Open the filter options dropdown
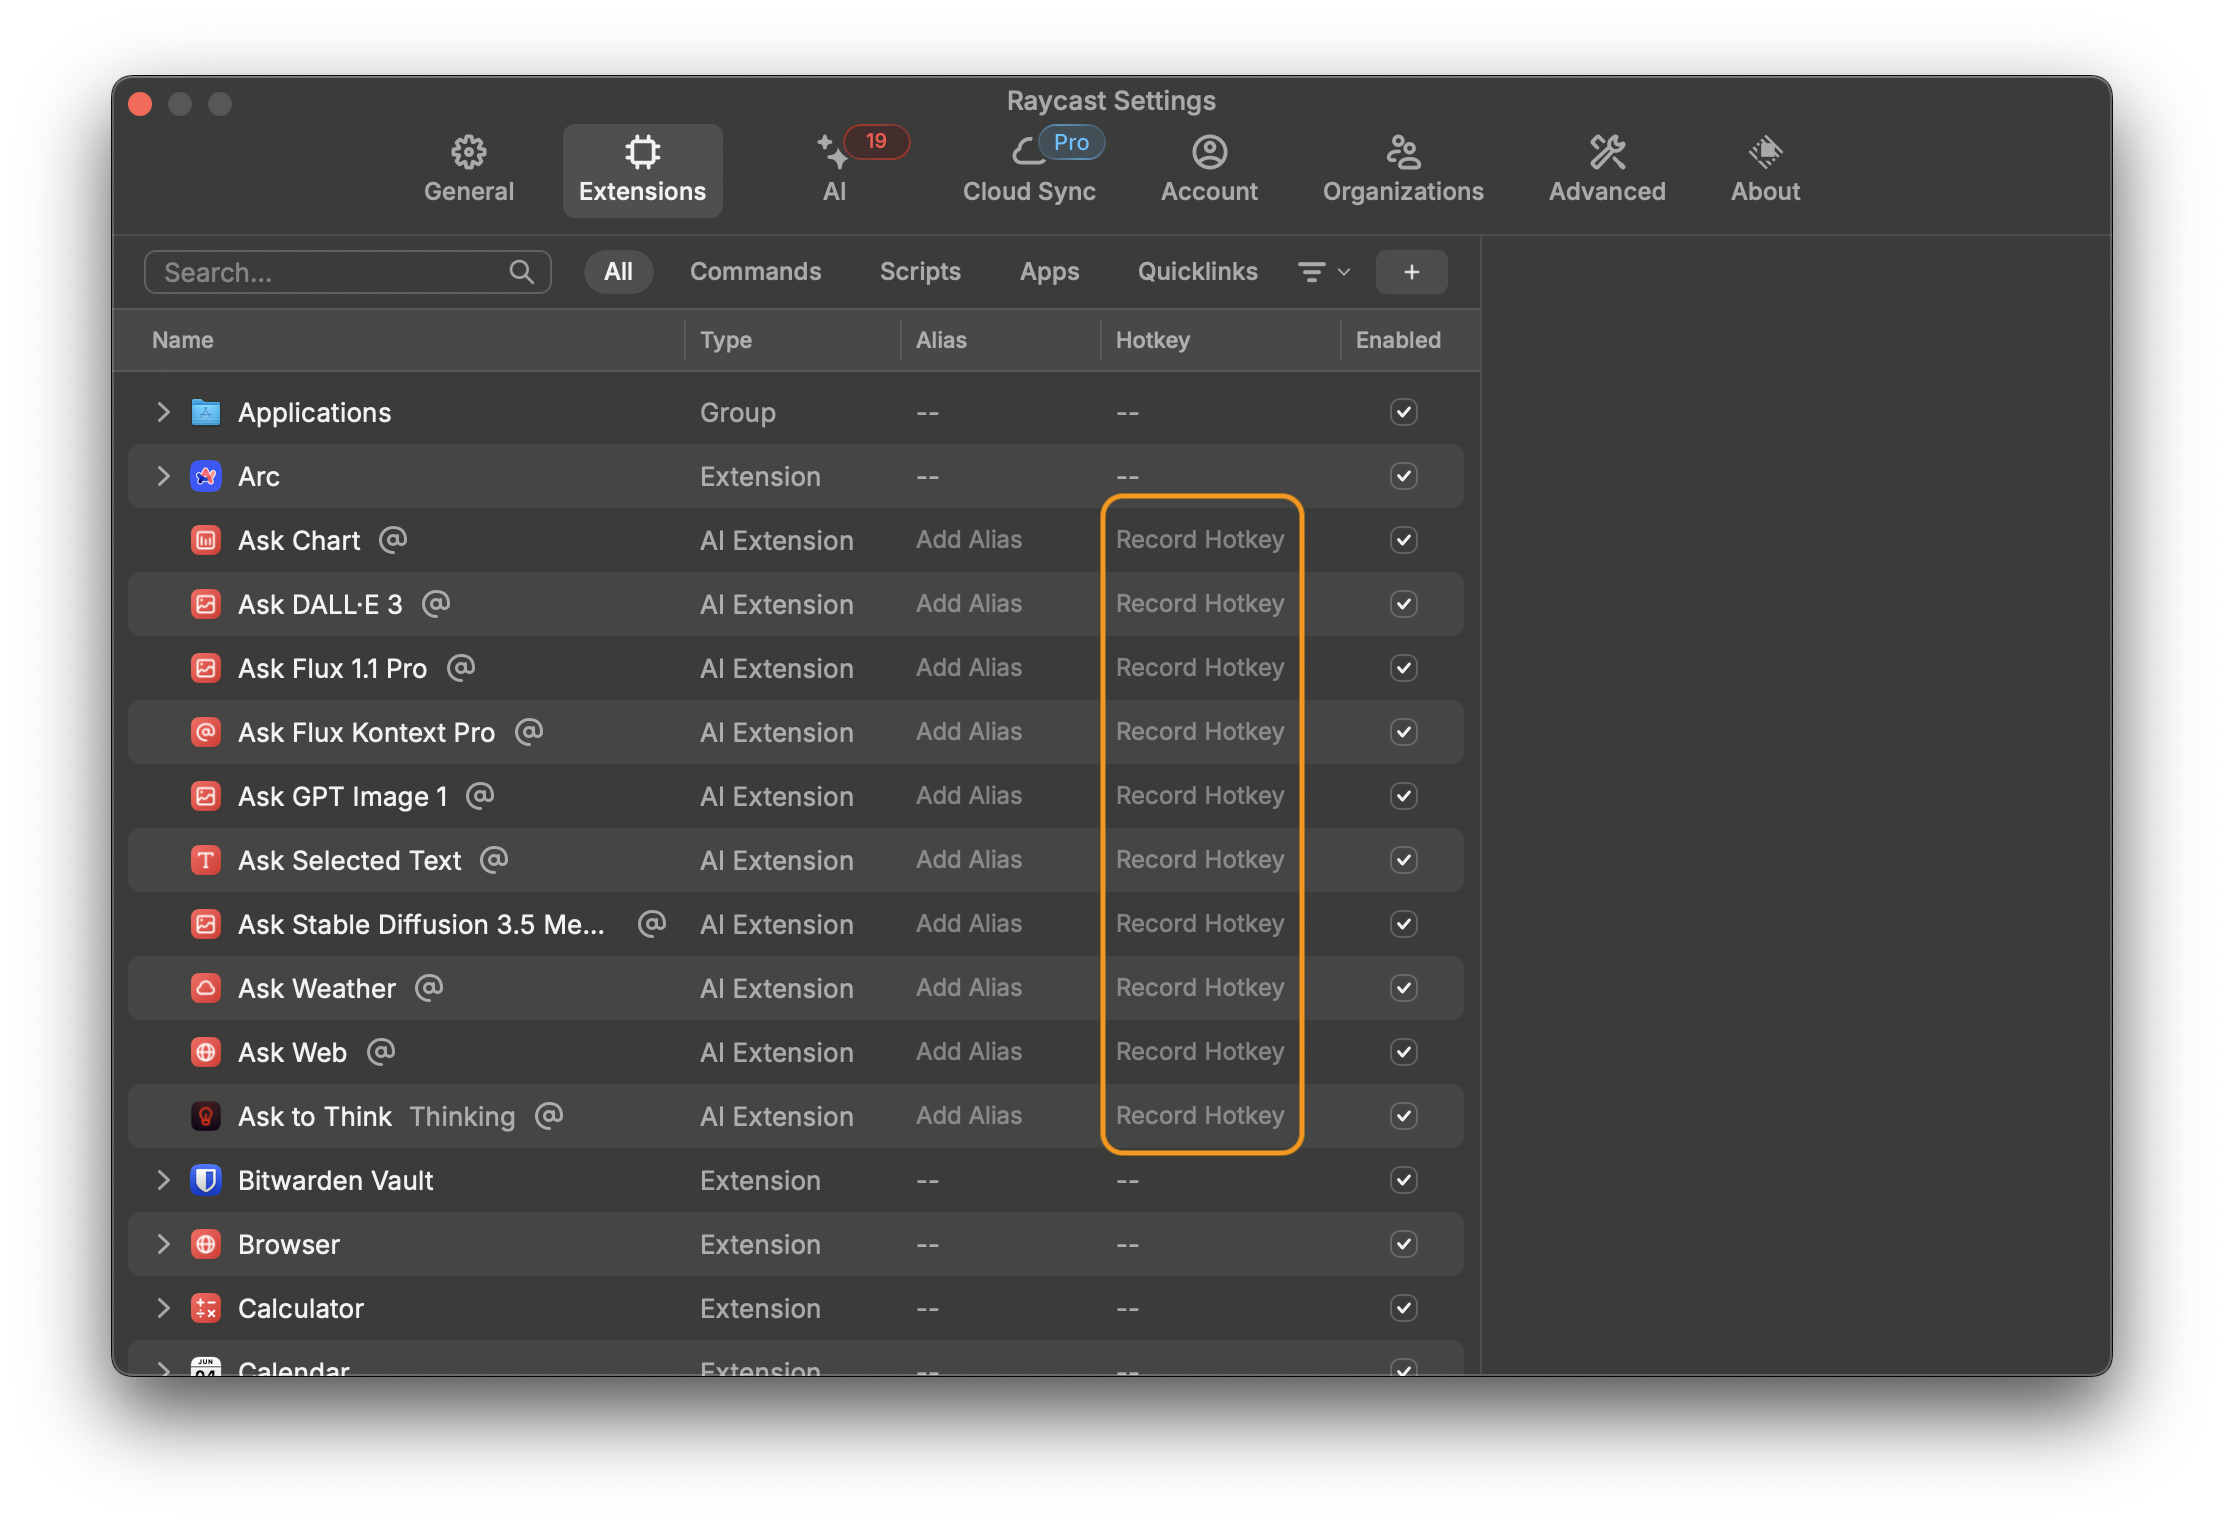 tap(1324, 272)
